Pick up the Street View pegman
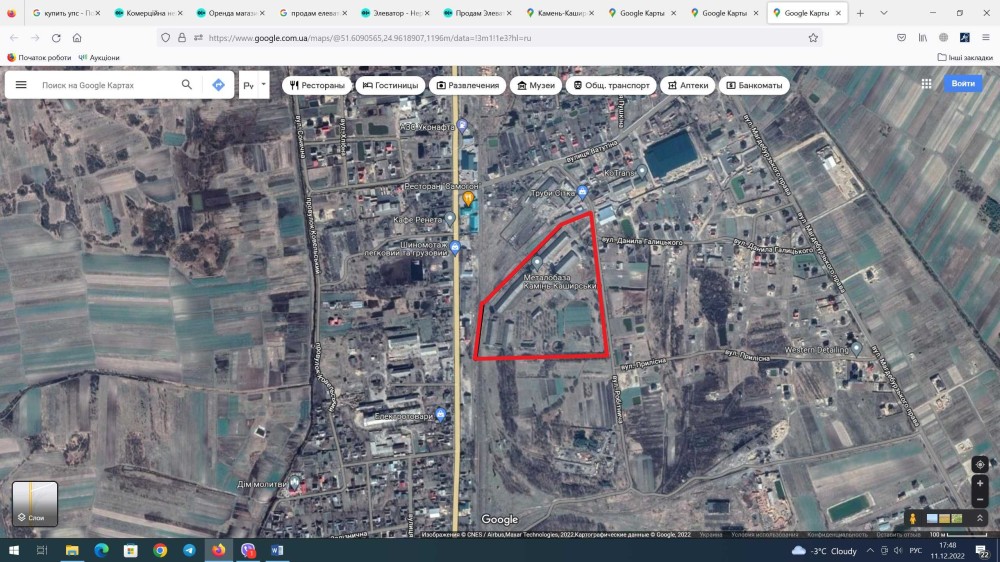Viewport: 1000px width, 562px height. (x=913, y=519)
